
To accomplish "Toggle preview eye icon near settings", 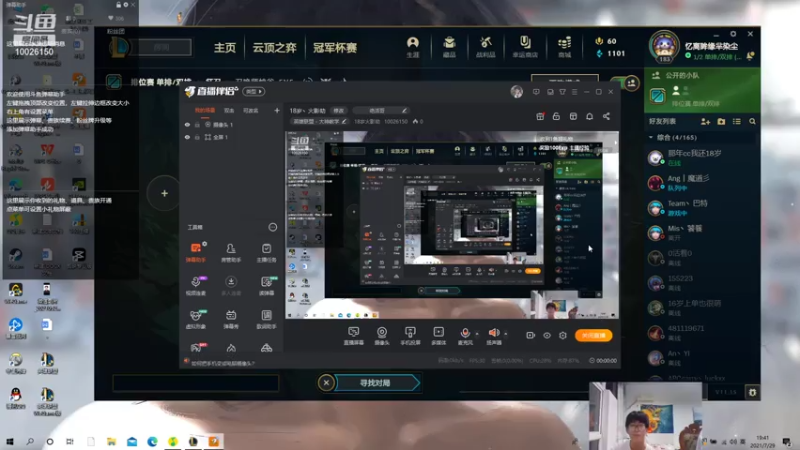I will click(546, 335).
